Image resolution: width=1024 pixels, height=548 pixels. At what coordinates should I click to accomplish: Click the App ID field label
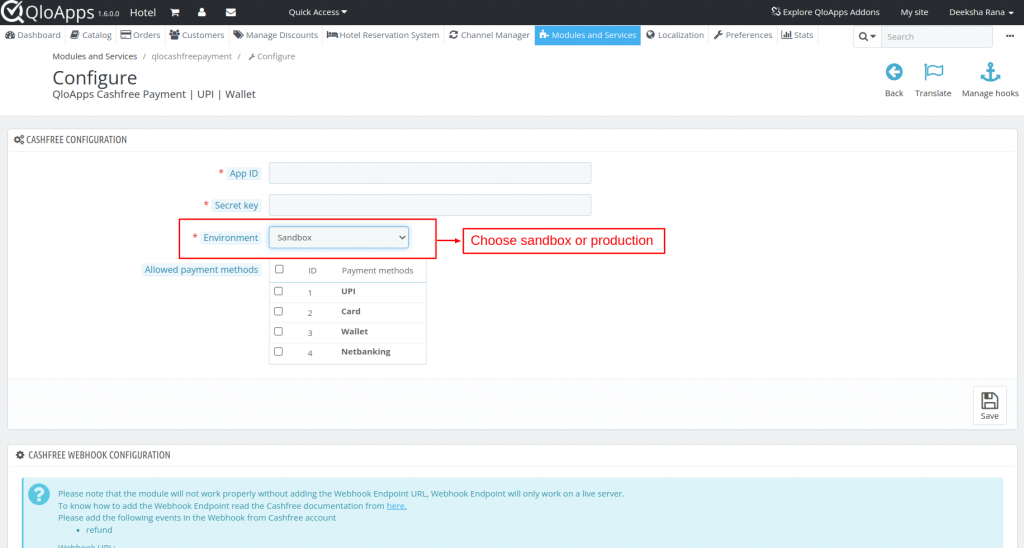pos(244,174)
